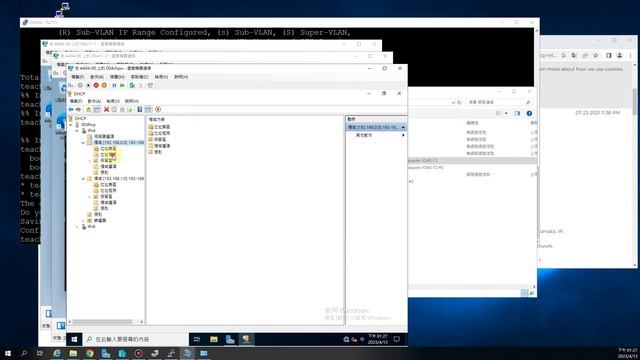Click 位址租用 in the scope contents list
Screen dimensions: 640x360
click(162, 133)
